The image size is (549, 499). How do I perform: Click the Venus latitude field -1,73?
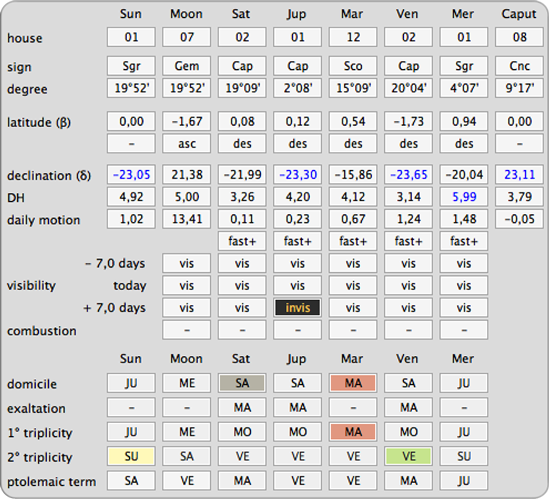point(409,122)
